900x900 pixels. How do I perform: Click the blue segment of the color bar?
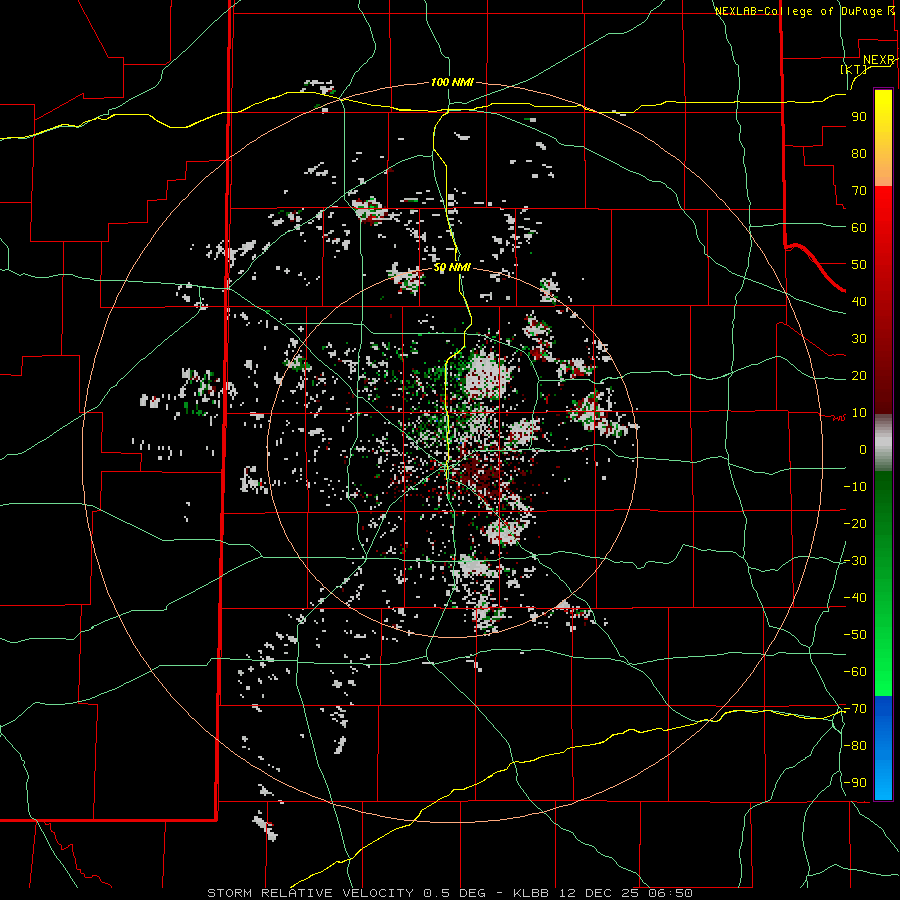[x=883, y=748]
